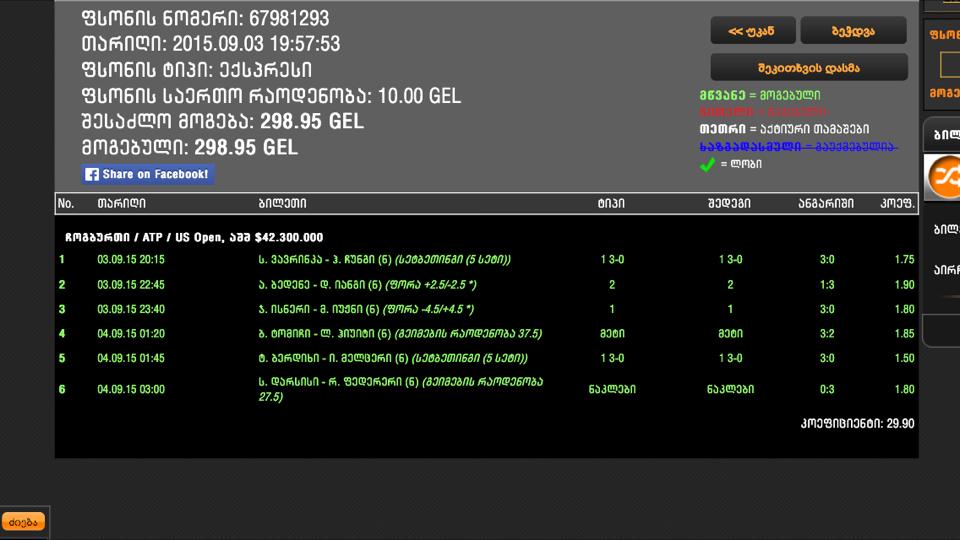Click the 1.50 odds value
Image resolution: width=960 pixels, height=540 pixels.
point(904,358)
